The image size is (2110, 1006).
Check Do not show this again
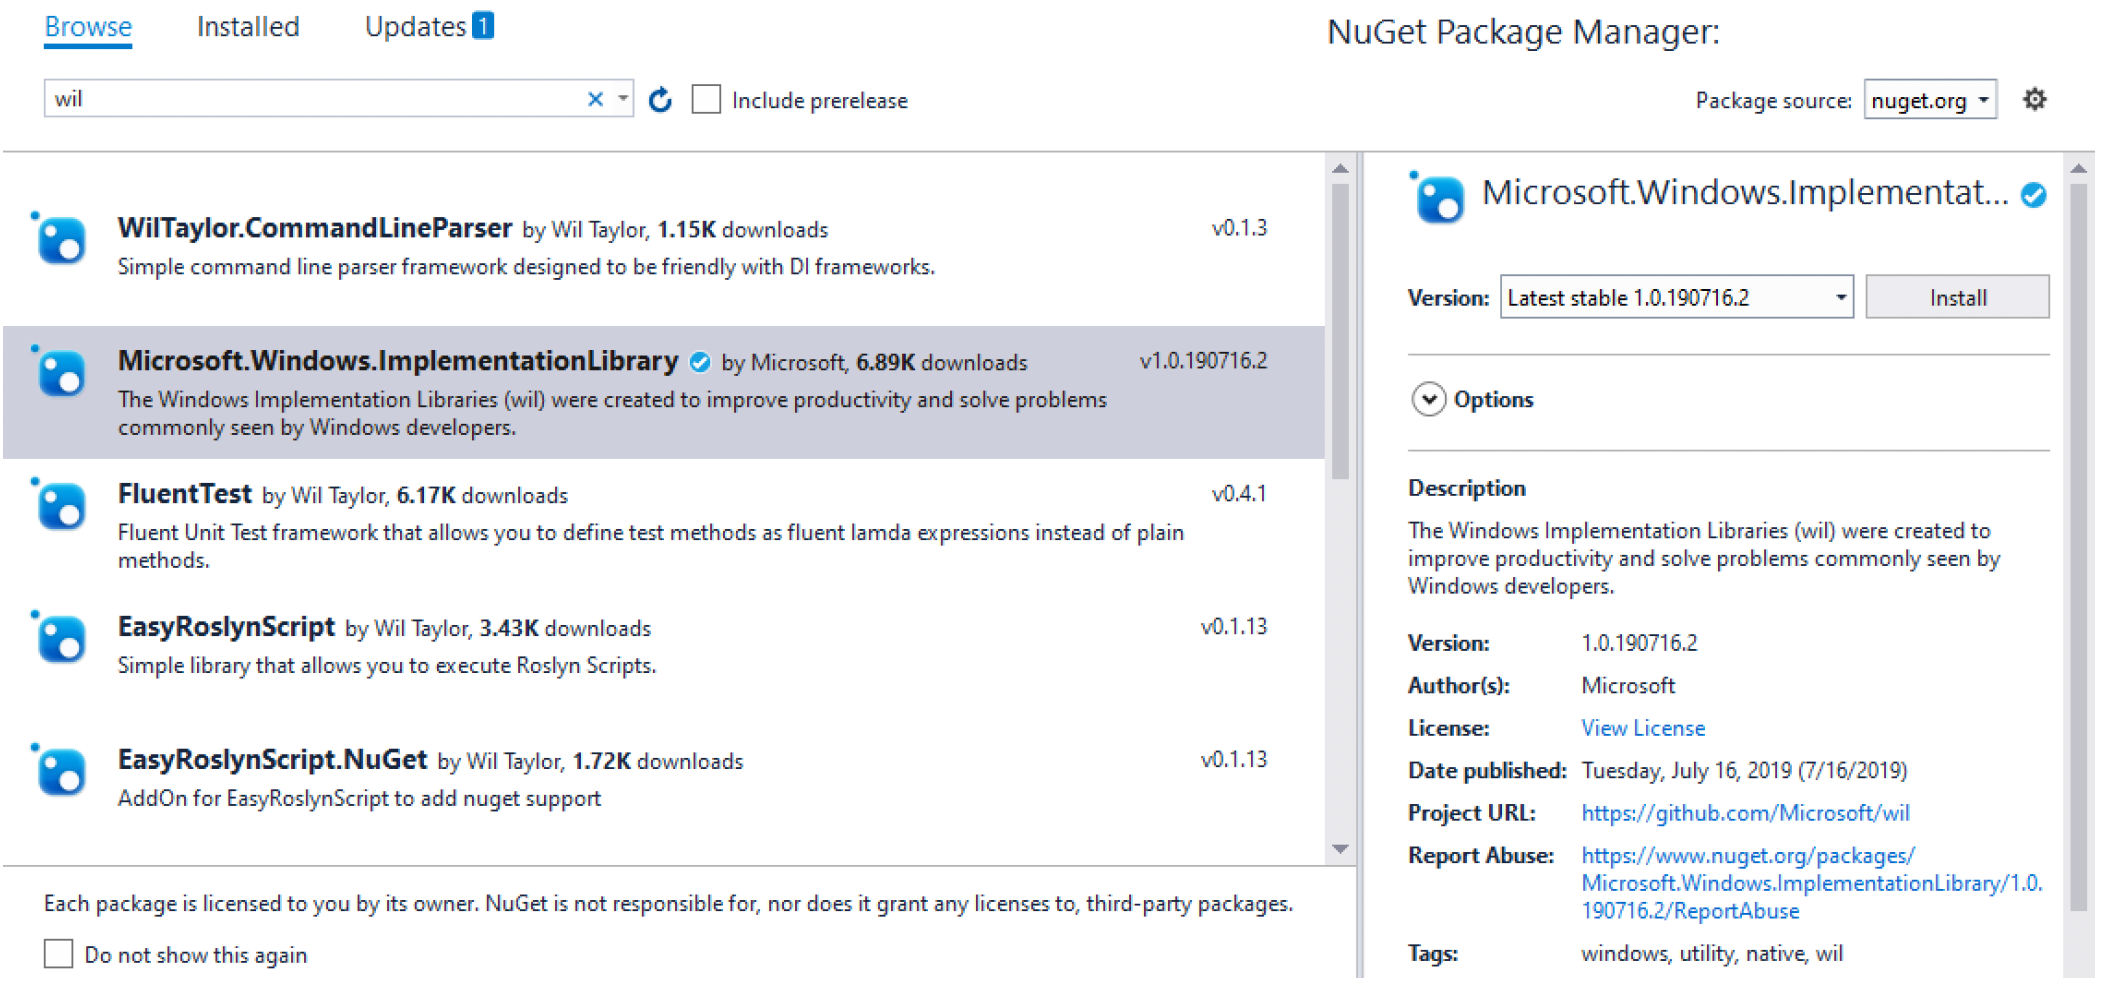click(x=59, y=954)
